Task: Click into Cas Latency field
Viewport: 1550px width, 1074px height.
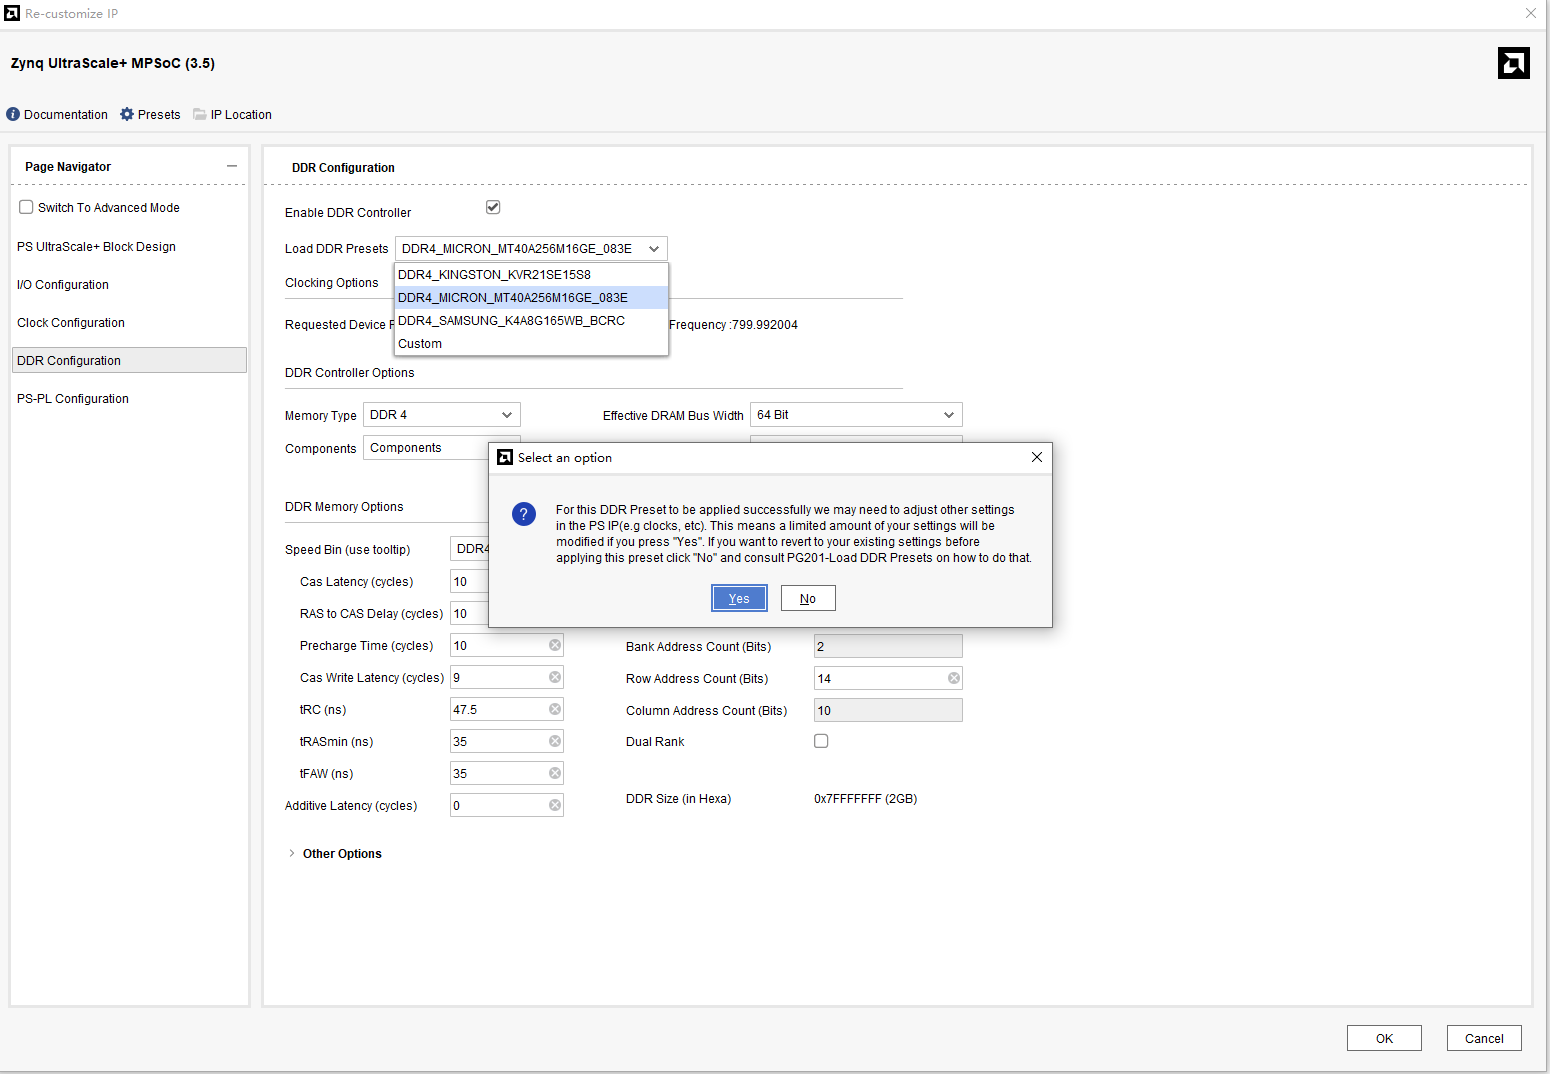Action: click(469, 581)
